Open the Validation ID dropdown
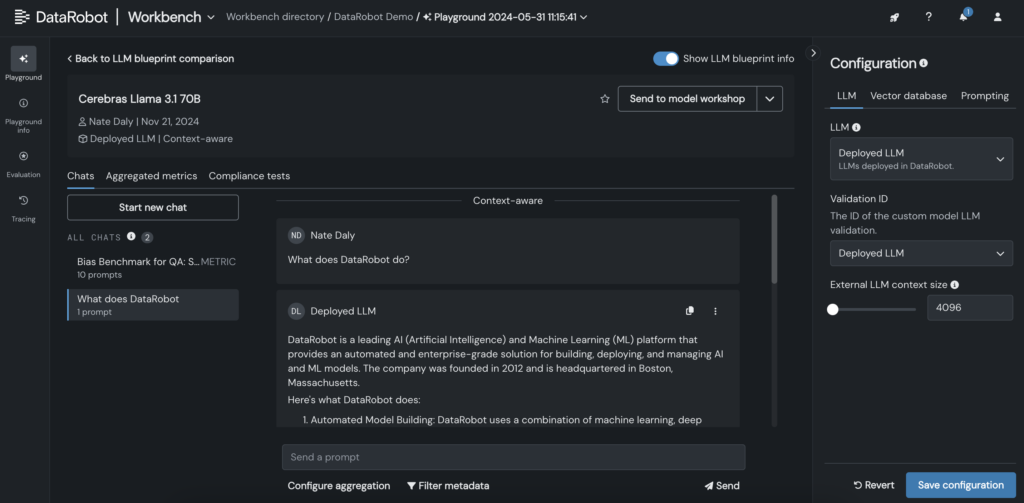The image size is (1024, 503). click(x=921, y=253)
